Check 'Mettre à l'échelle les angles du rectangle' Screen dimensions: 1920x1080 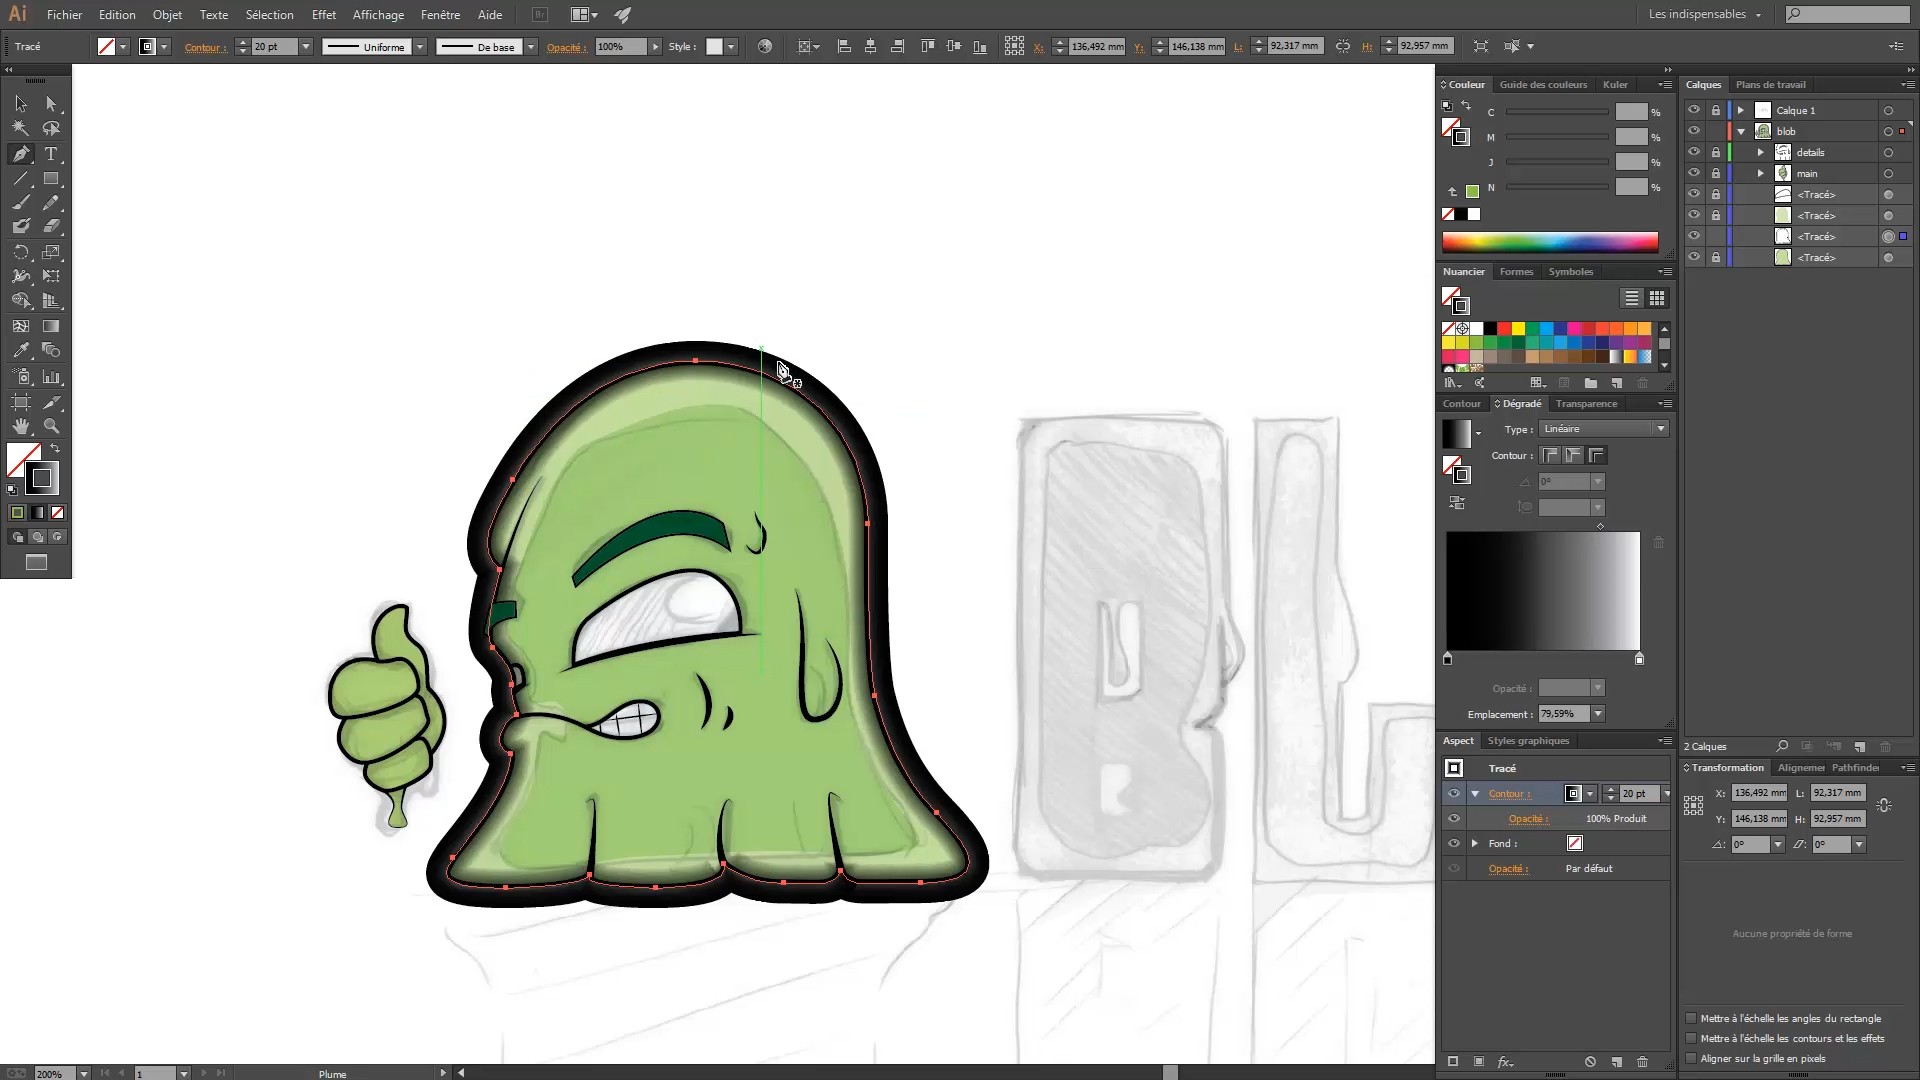(1692, 1019)
